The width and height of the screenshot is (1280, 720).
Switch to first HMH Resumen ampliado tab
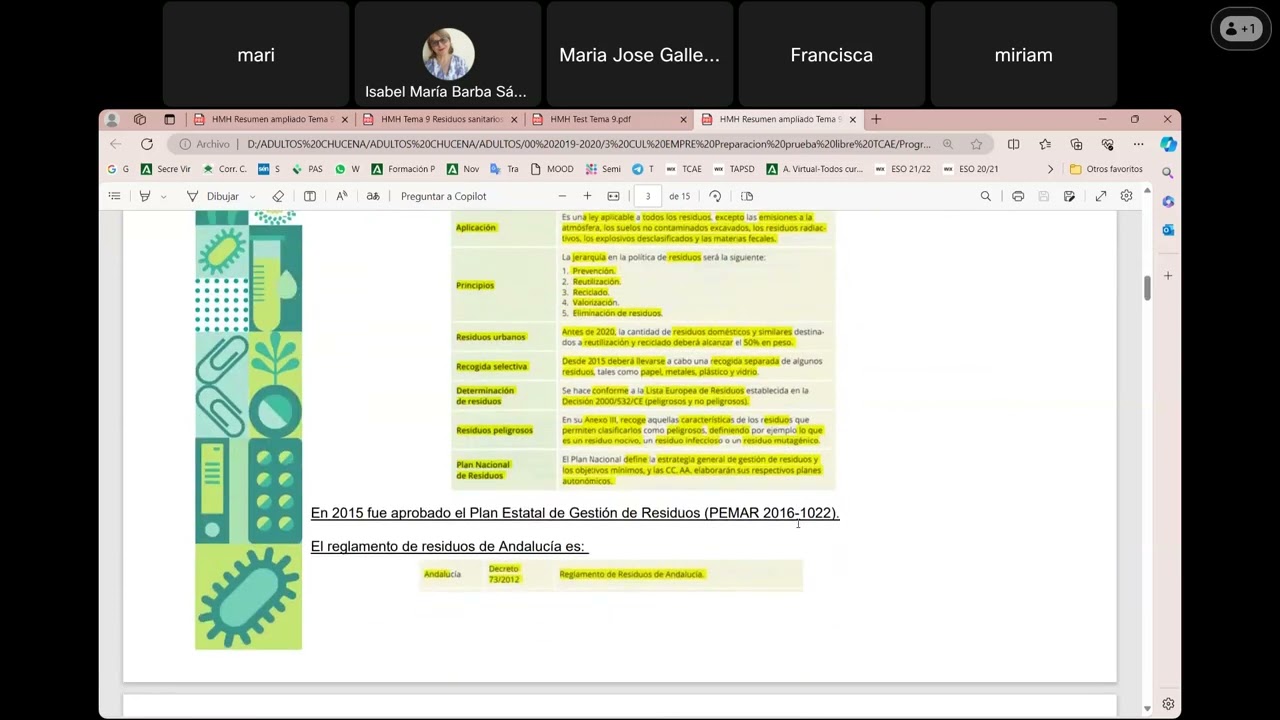(x=271, y=119)
